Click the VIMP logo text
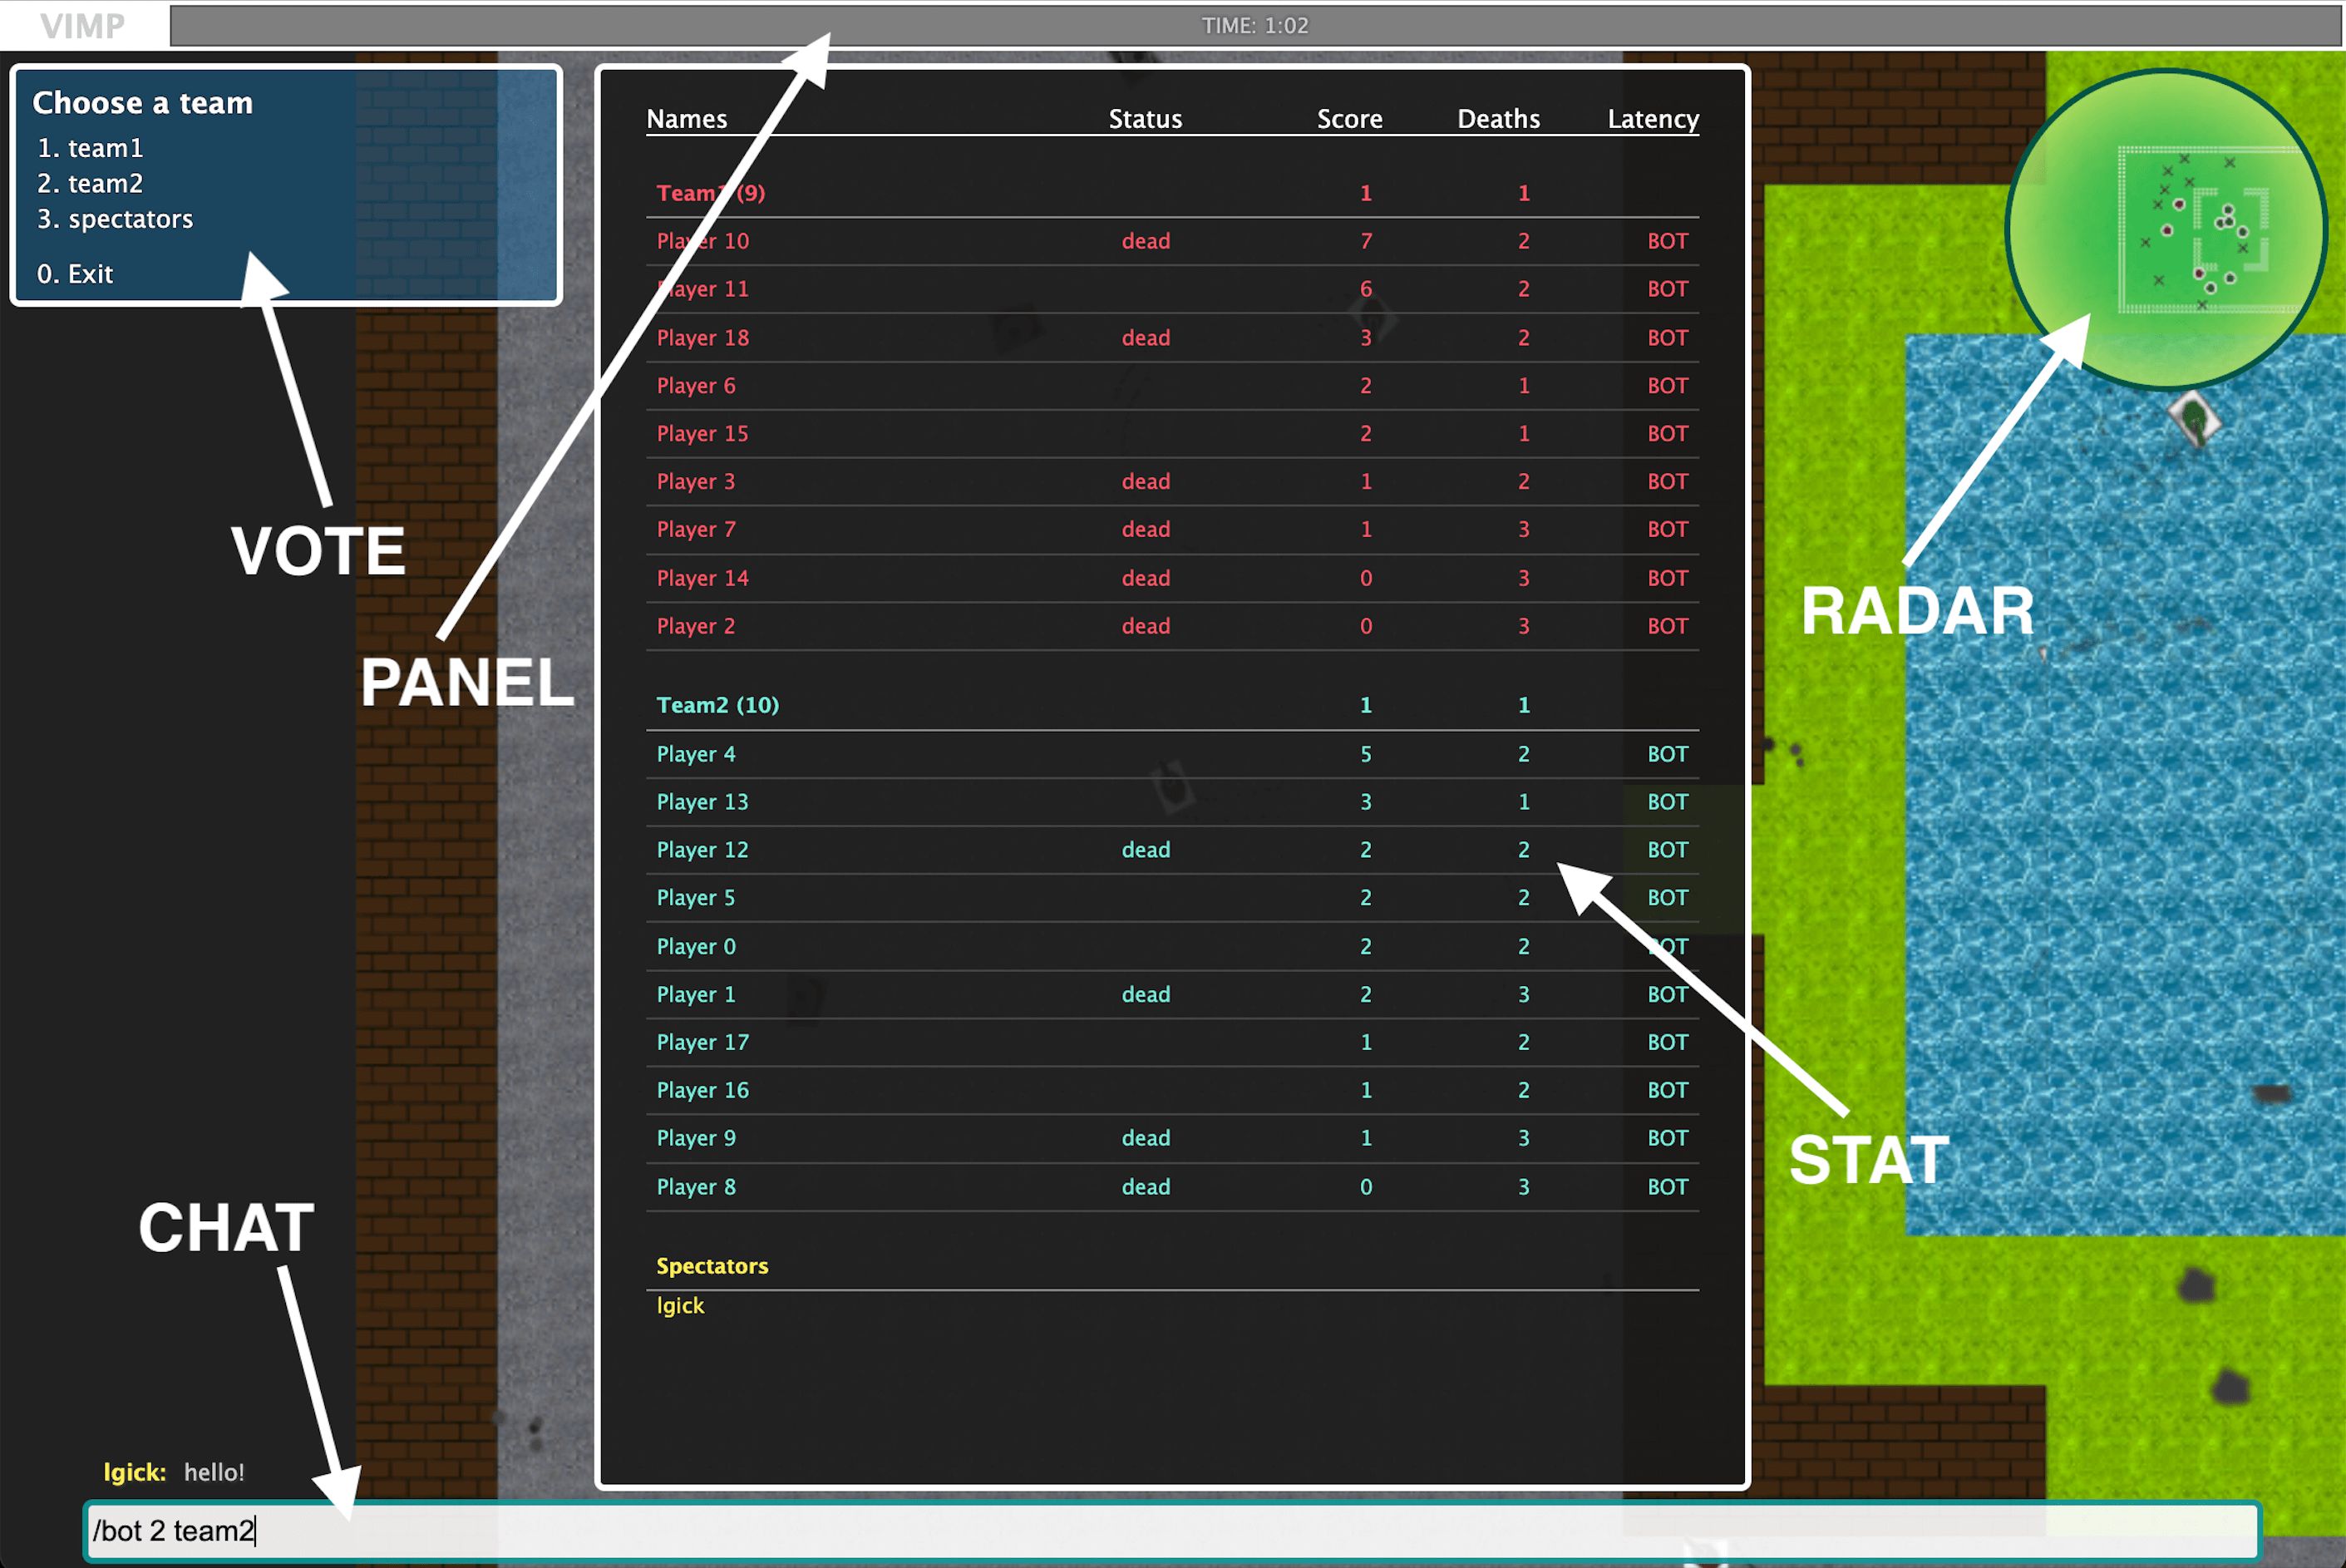The image size is (2346, 1568). (83, 26)
